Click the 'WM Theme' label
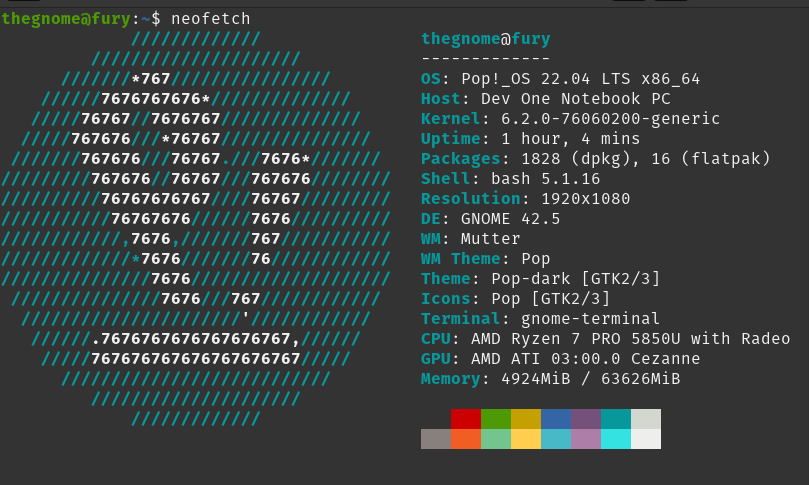The height and width of the screenshot is (485, 809). tap(461, 258)
